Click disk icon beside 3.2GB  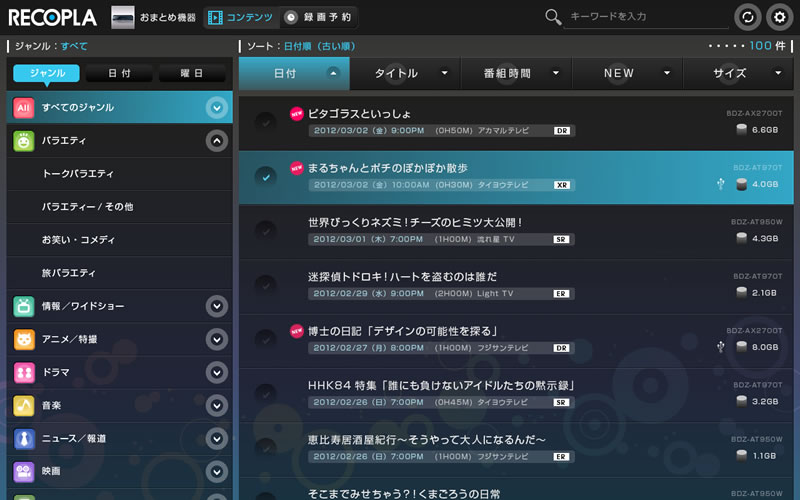pos(741,401)
